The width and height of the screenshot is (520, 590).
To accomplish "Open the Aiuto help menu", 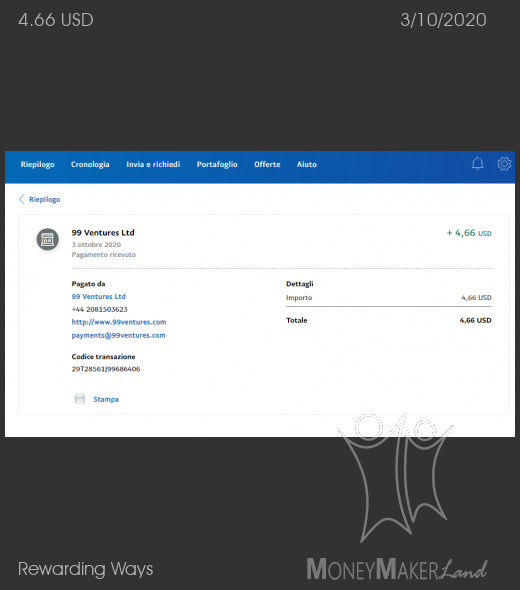I will click(307, 164).
